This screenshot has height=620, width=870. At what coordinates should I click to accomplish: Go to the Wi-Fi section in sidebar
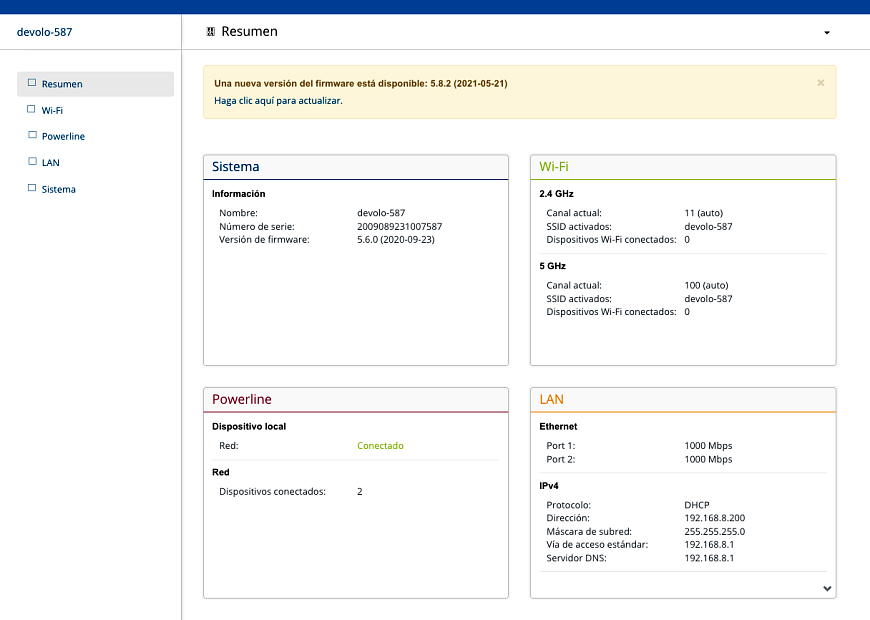pos(52,110)
